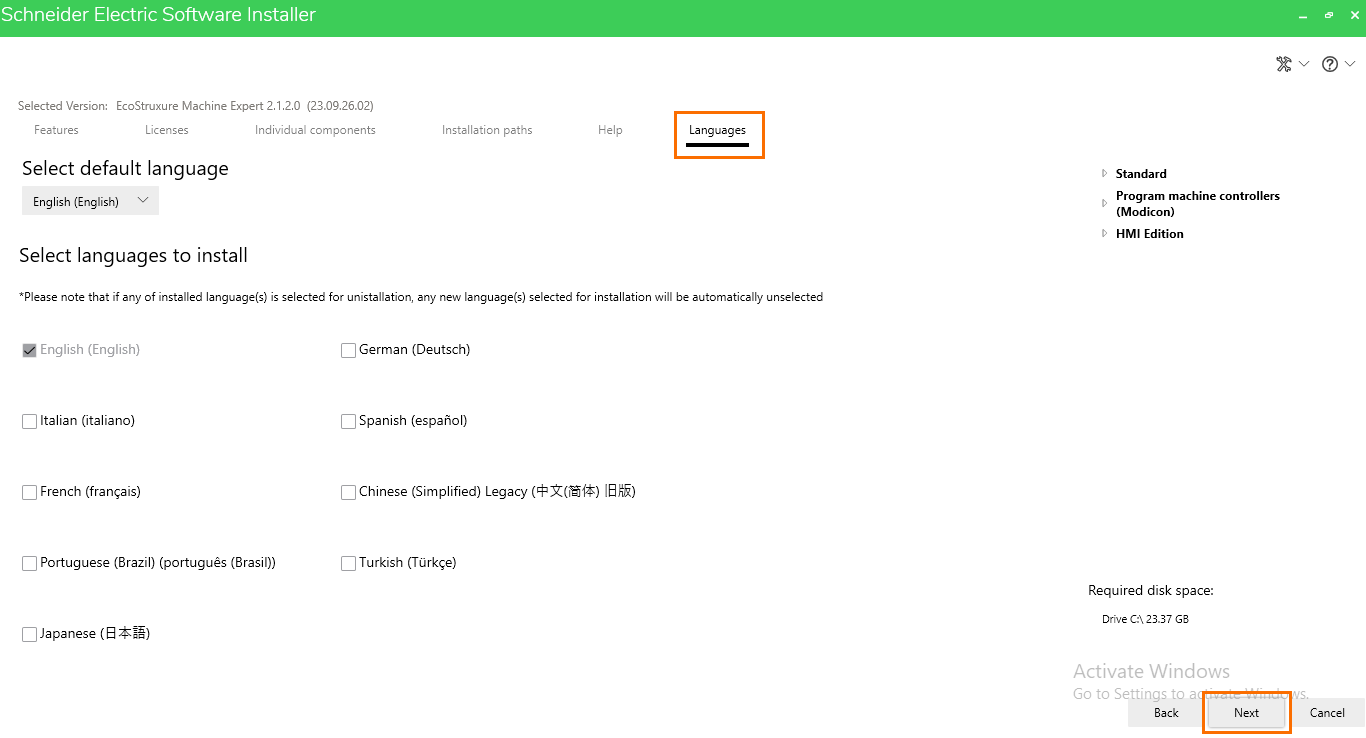
Task: Select the Turkish (Türkçe) checkbox
Action: [348, 564]
